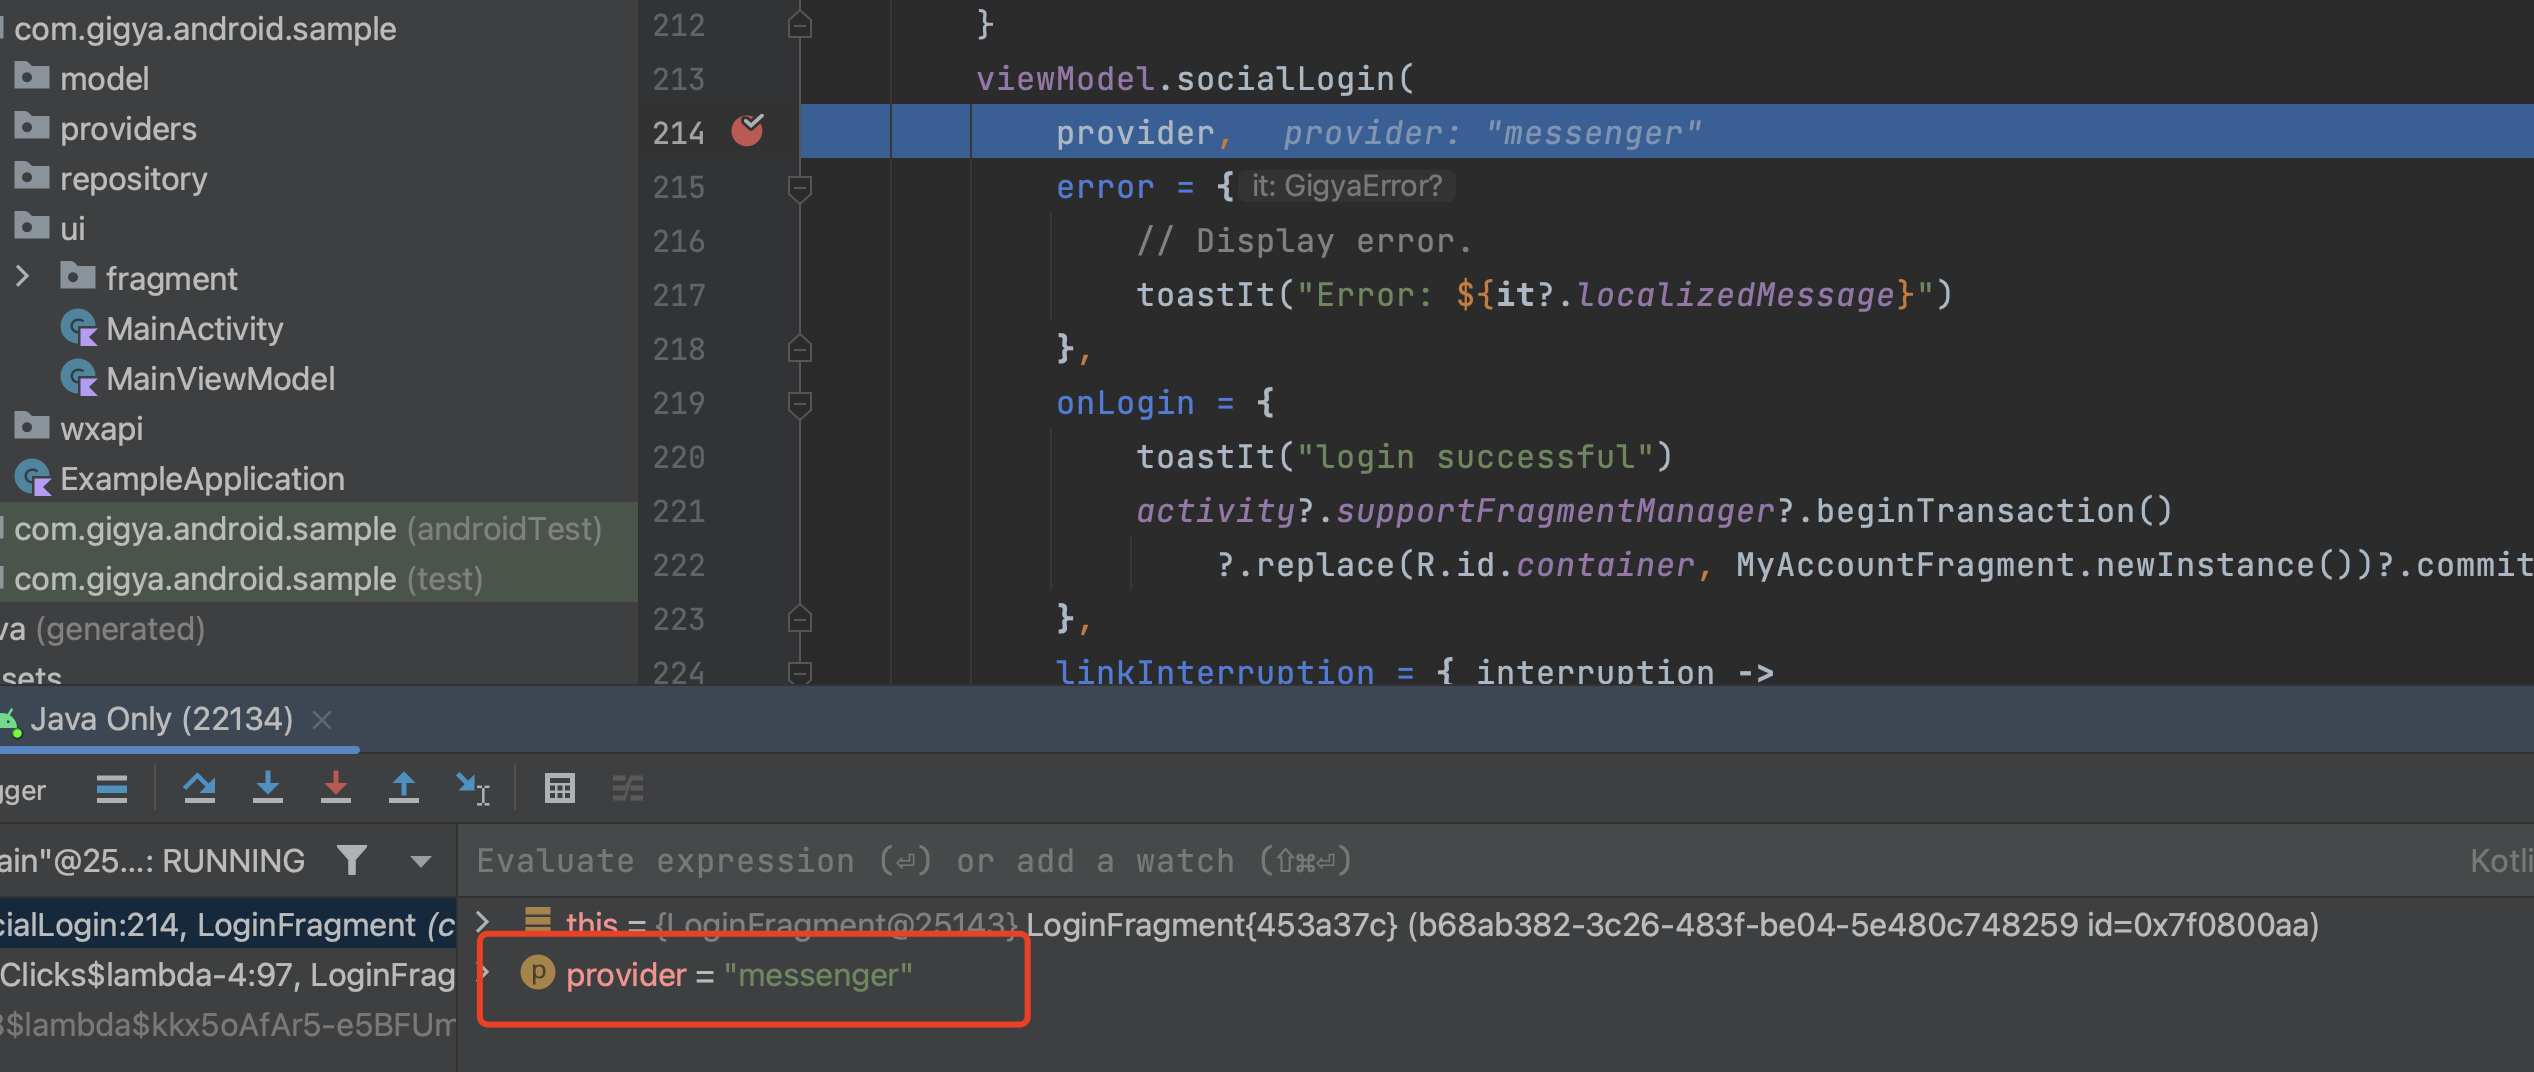The height and width of the screenshot is (1072, 2534).
Task: Click the Evaluate expression input field
Action: tap(900, 860)
